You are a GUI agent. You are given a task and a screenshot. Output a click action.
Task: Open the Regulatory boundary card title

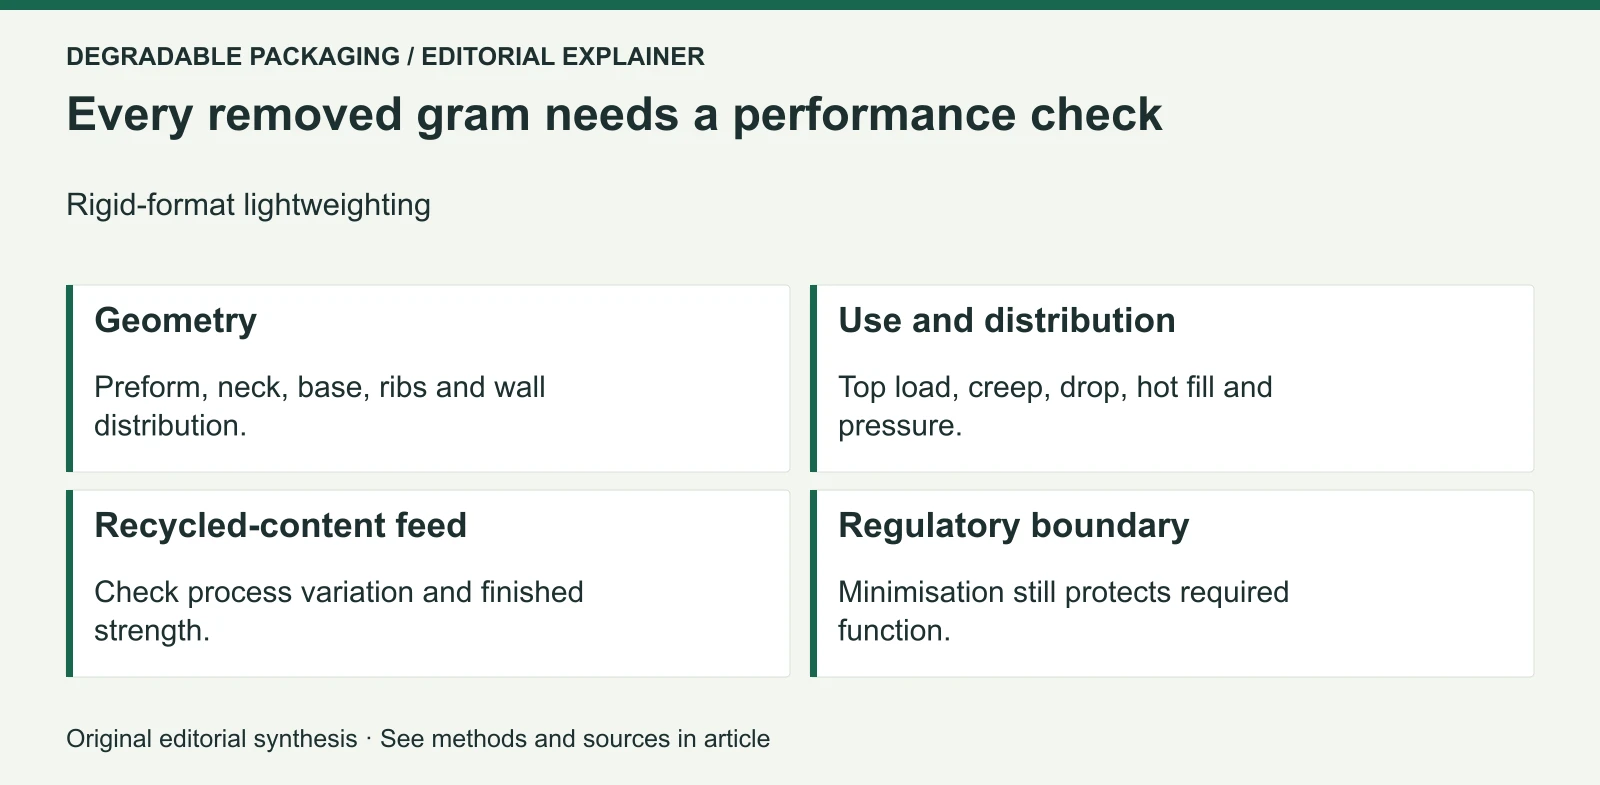pyautogui.click(x=1014, y=526)
